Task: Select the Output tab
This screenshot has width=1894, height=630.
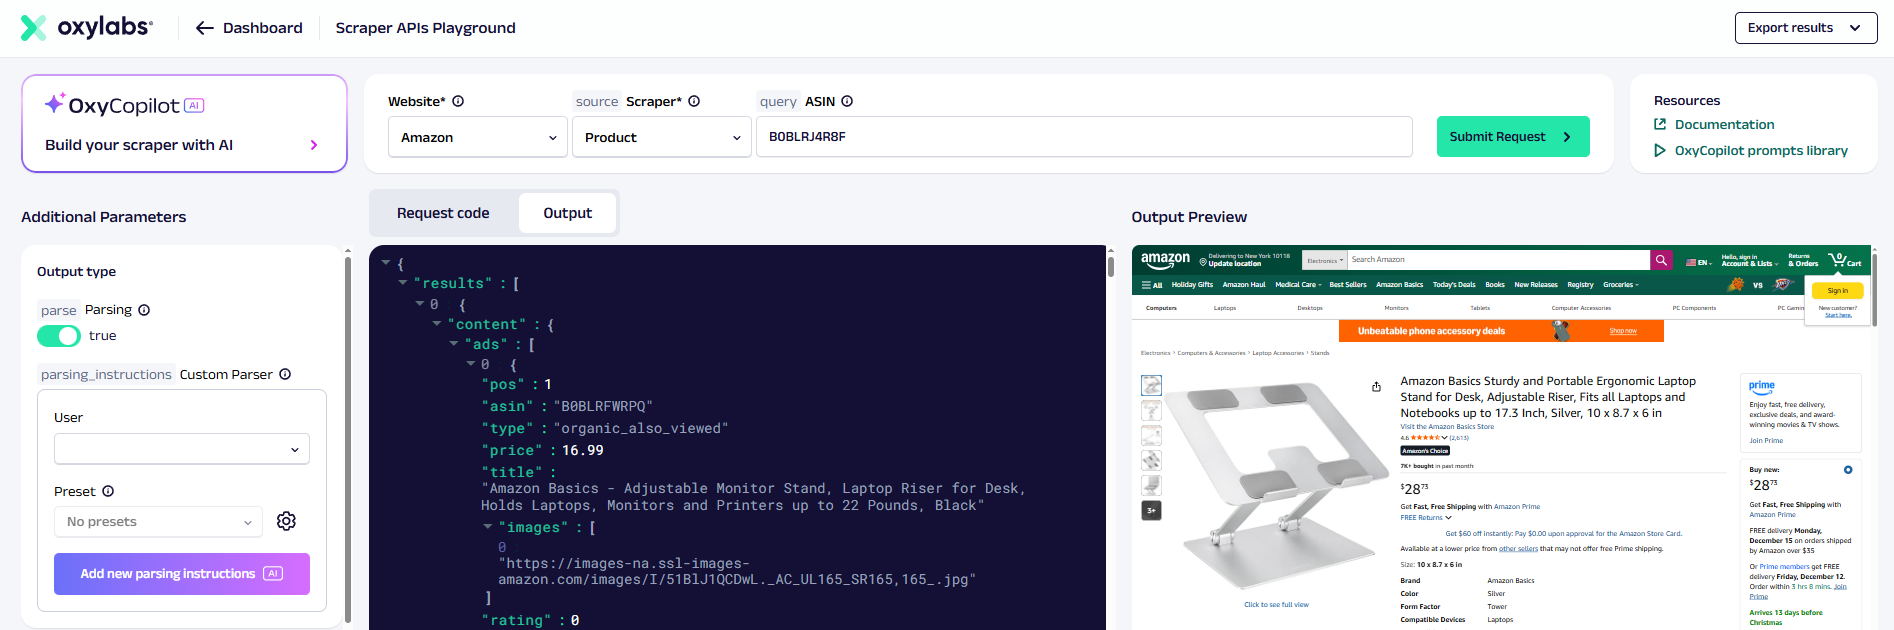Action: [567, 213]
